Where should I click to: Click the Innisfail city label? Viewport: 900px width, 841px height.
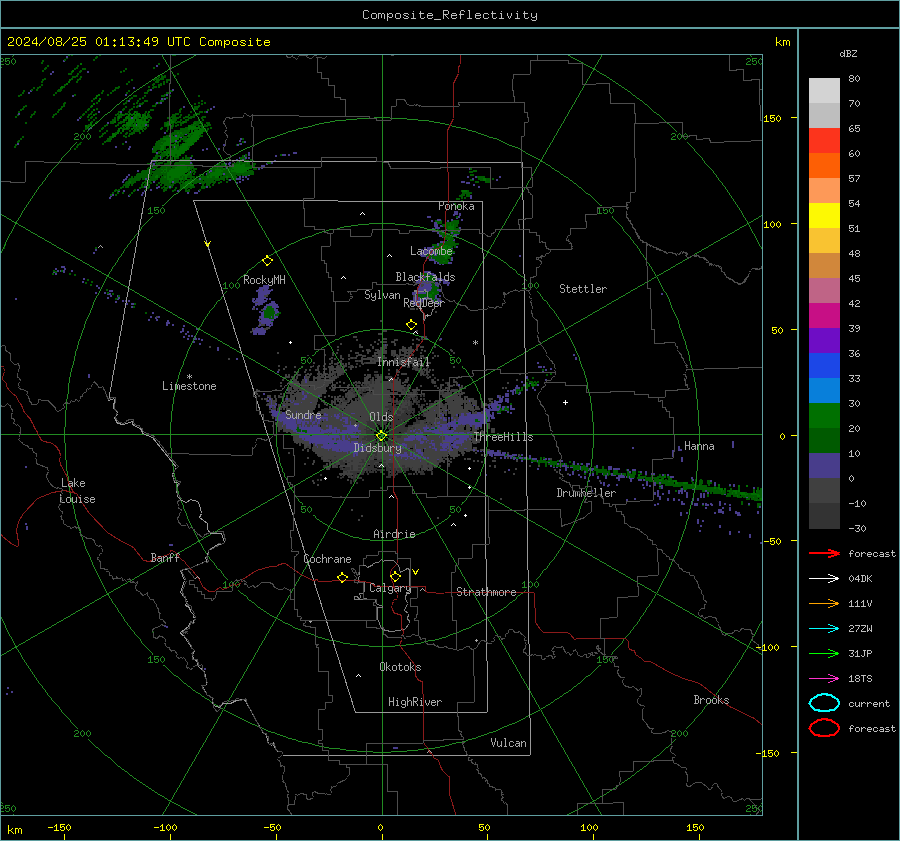(403, 362)
